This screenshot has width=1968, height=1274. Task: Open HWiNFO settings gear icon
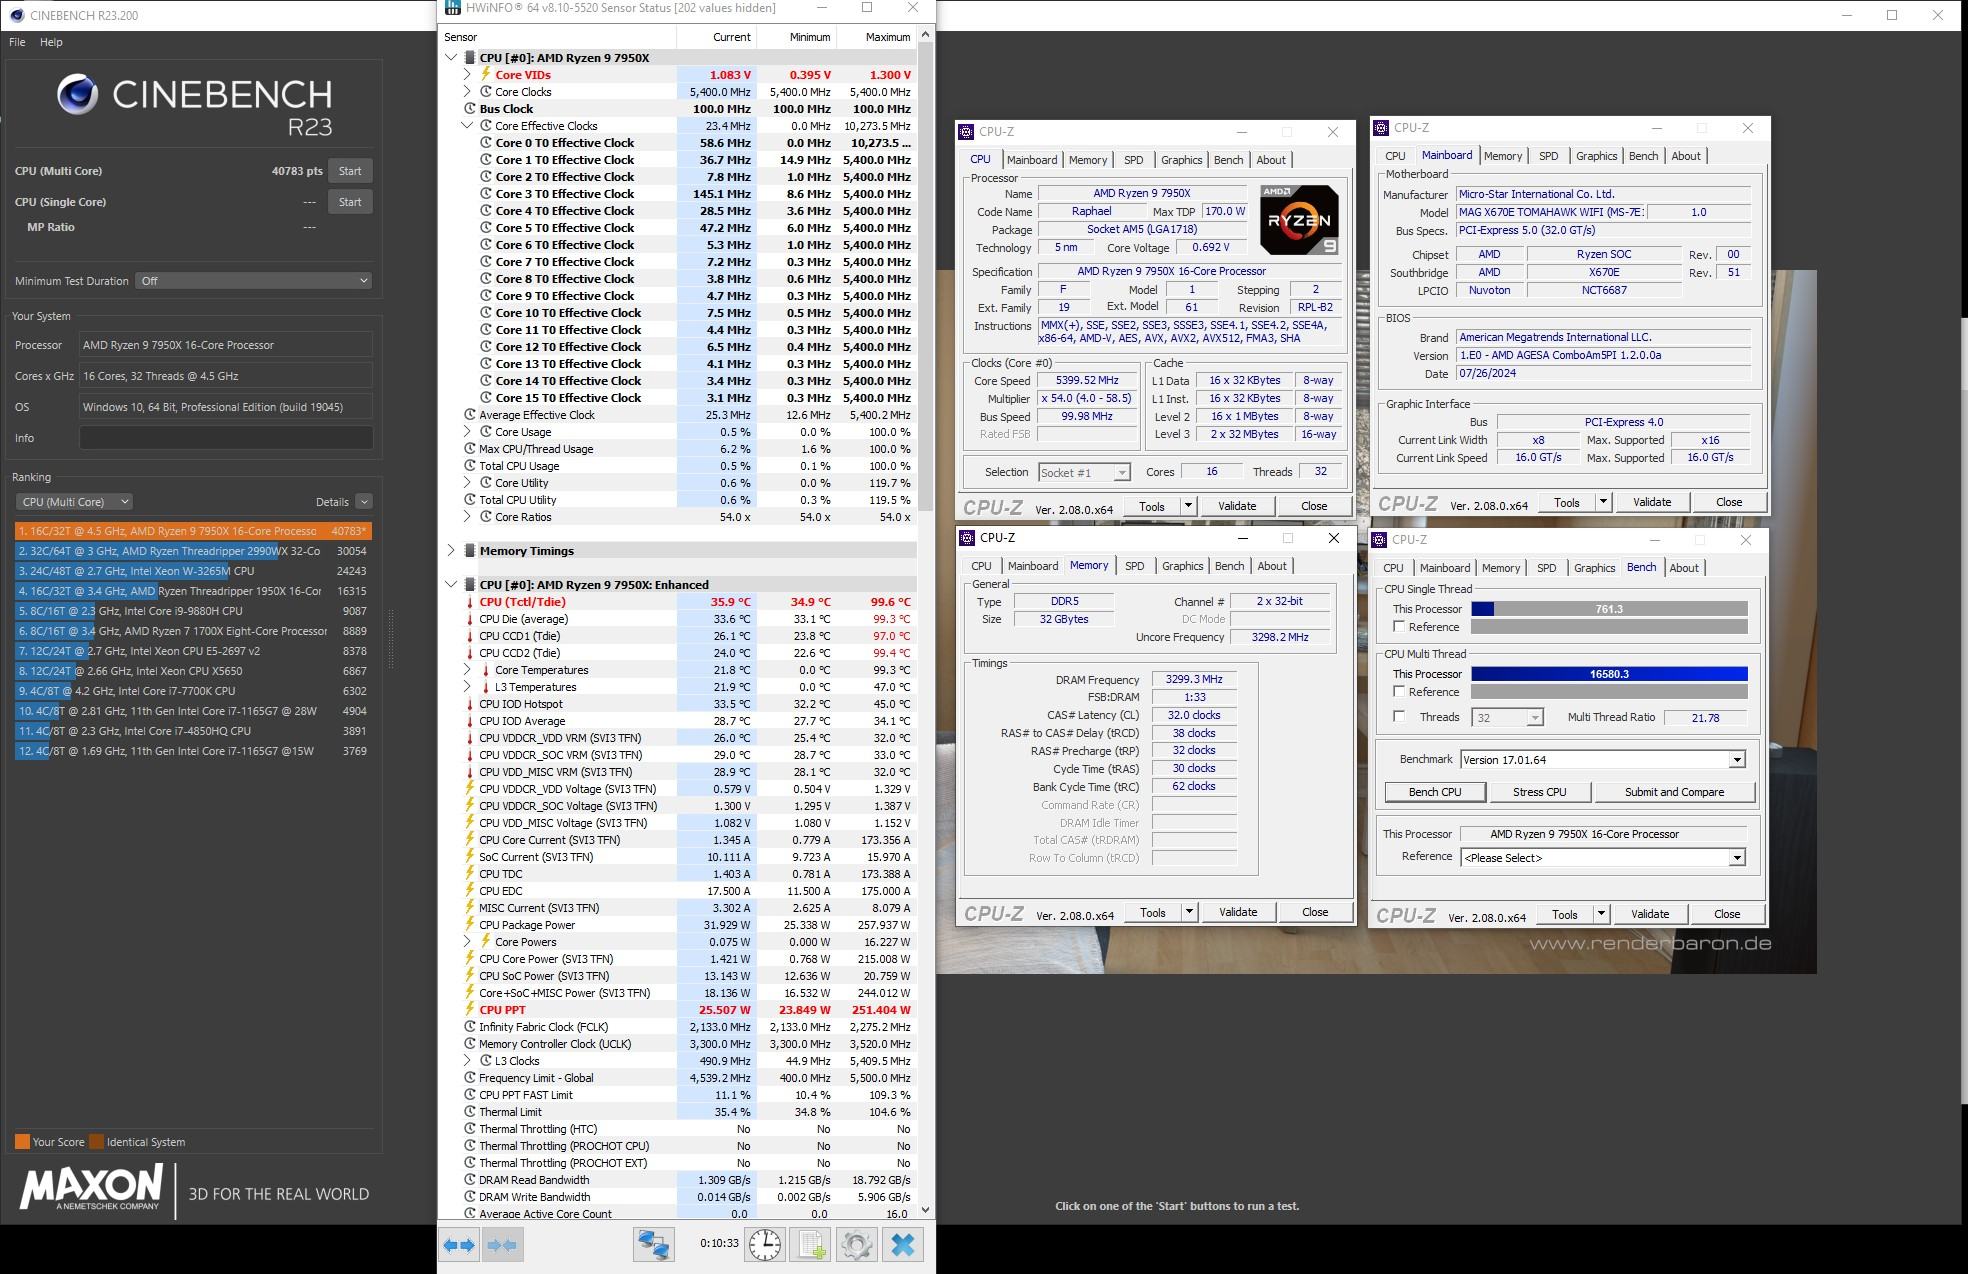tap(856, 1245)
